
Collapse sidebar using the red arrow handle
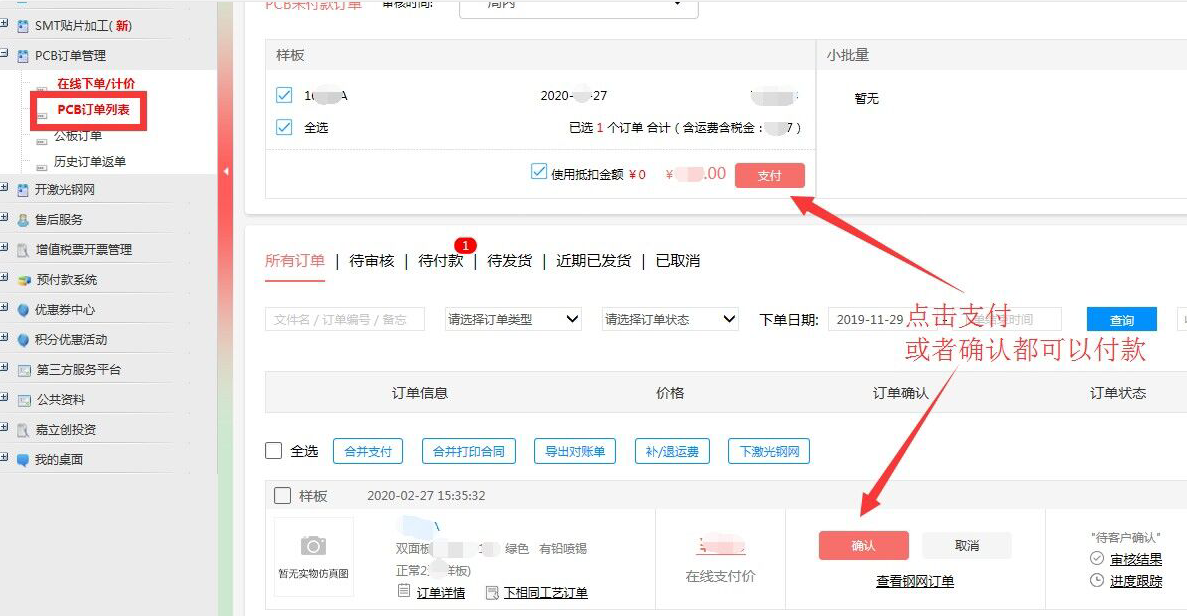(x=225, y=172)
